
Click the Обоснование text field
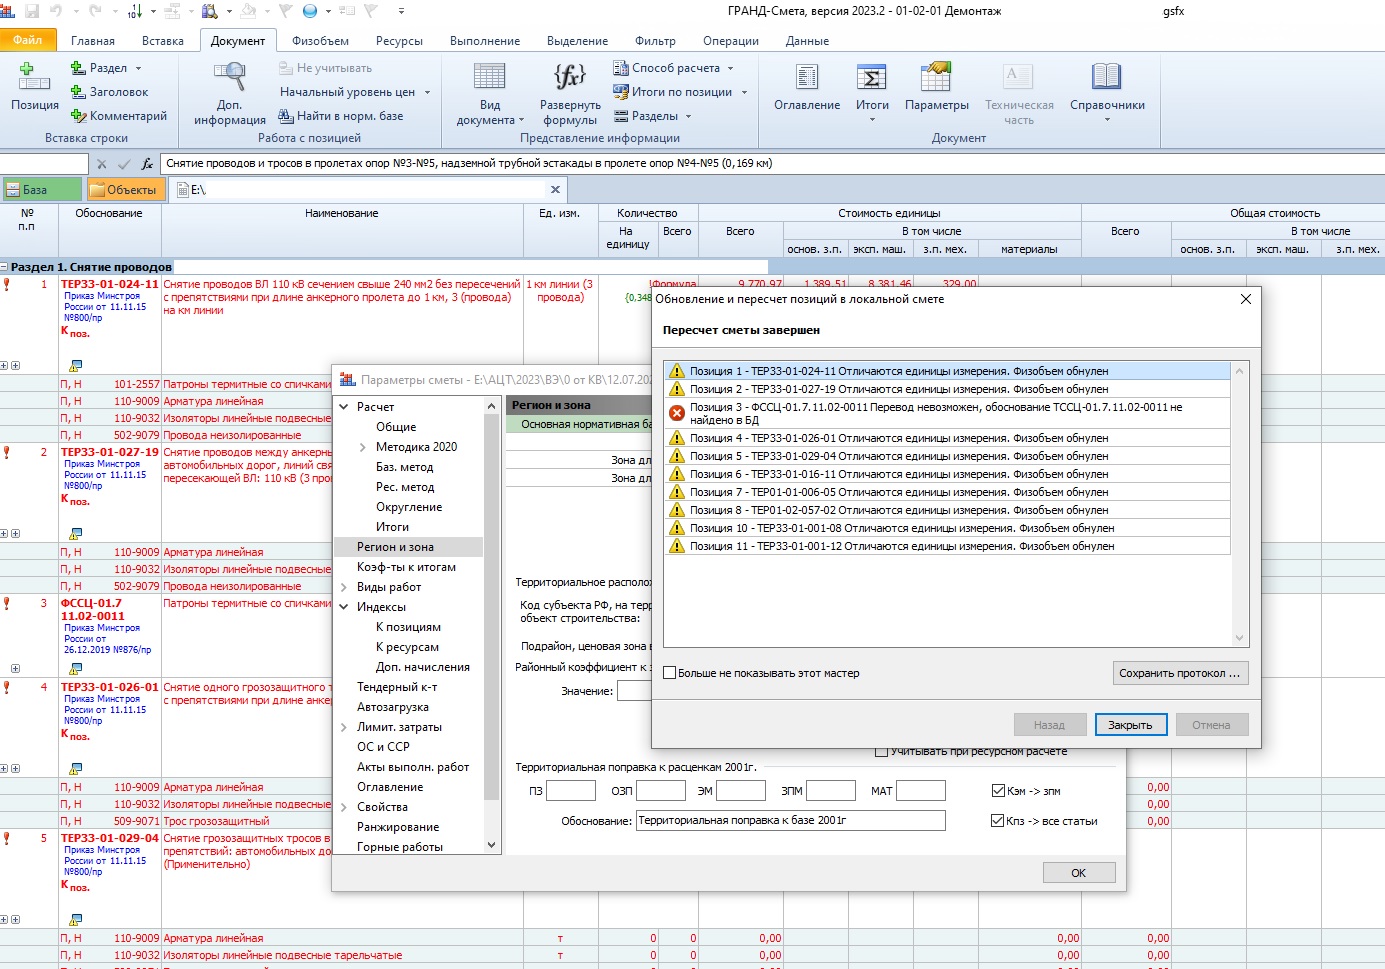pyautogui.click(x=790, y=821)
